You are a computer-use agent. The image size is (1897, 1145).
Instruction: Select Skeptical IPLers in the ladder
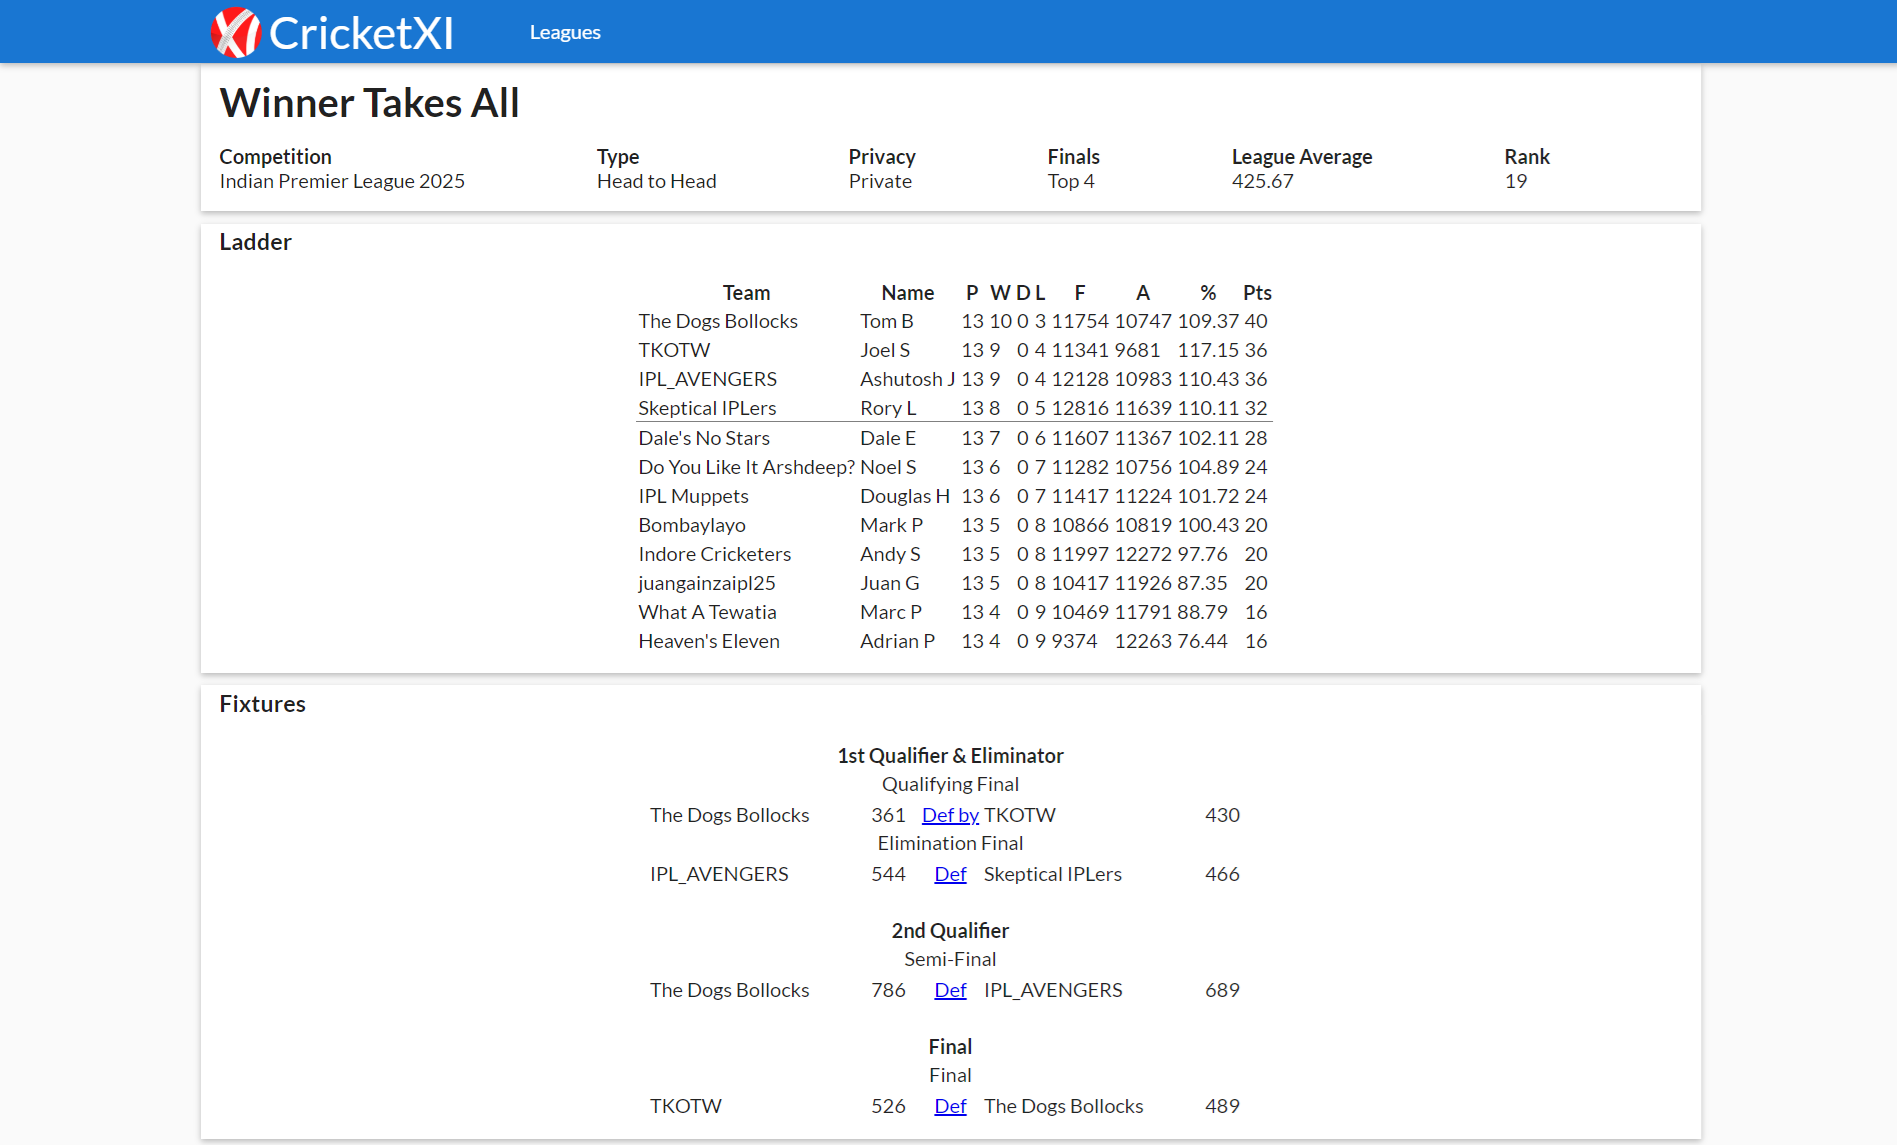click(x=707, y=408)
